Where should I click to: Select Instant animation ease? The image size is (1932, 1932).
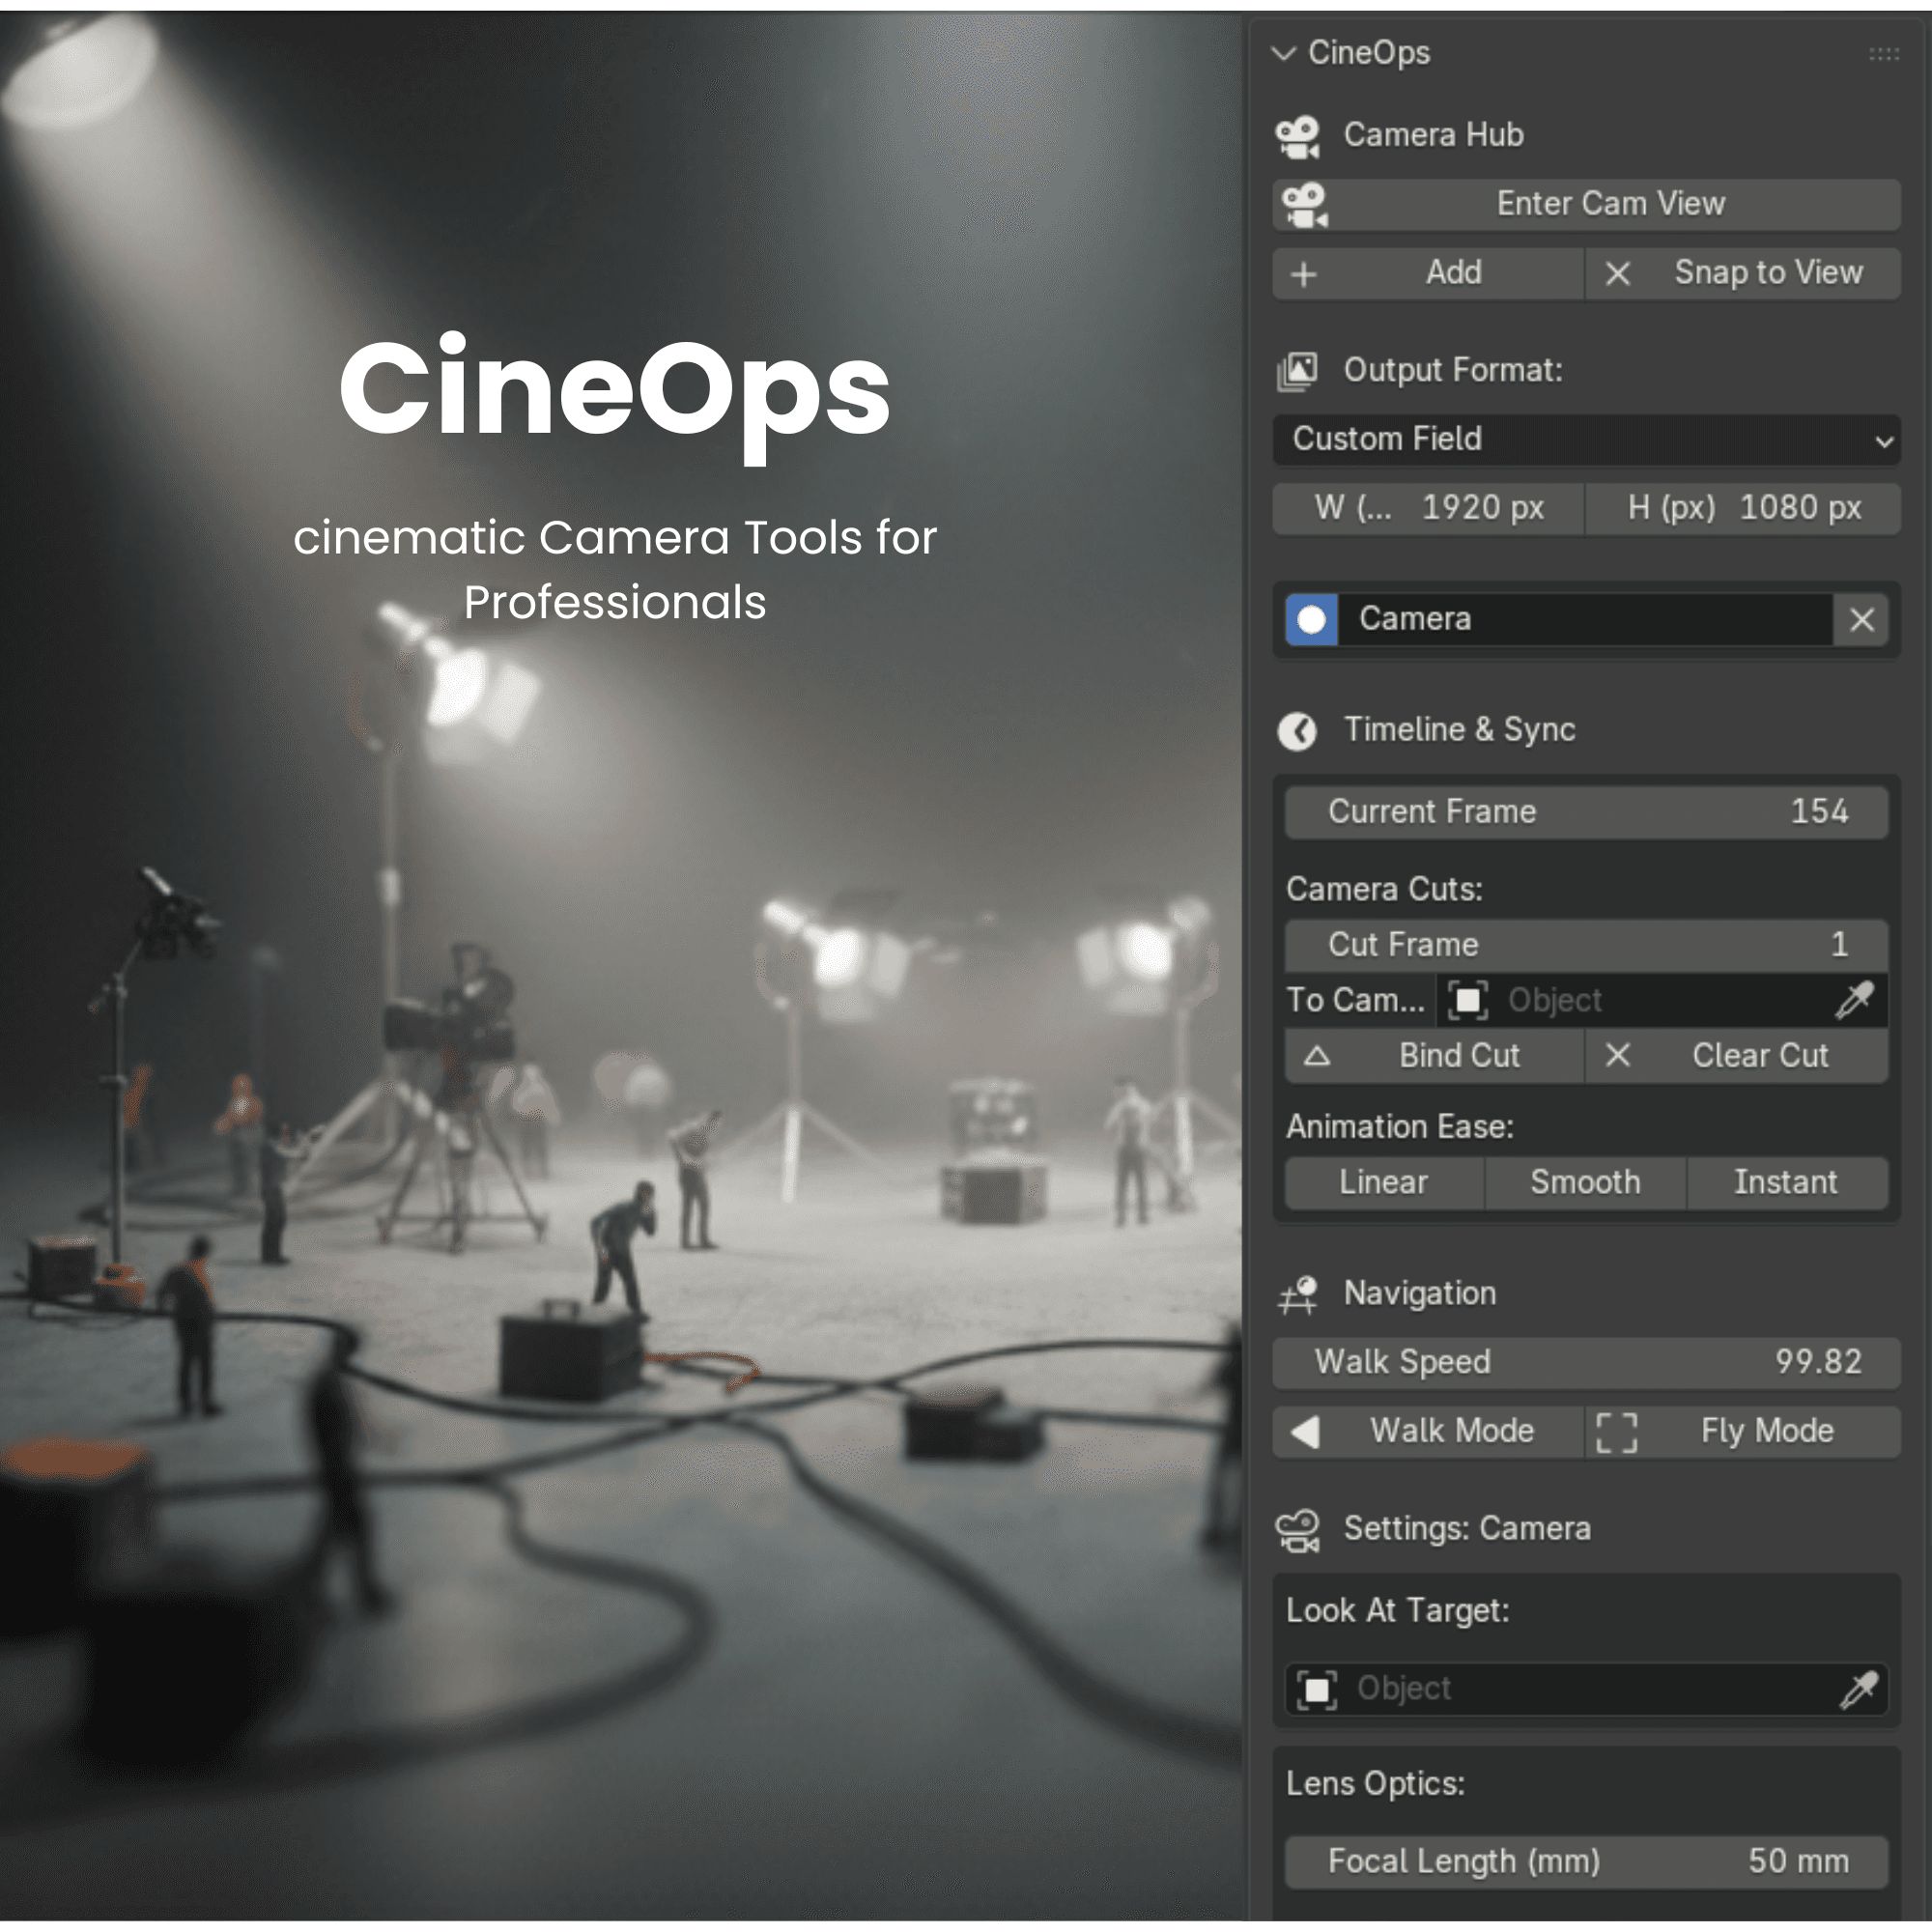tap(1785, 1183)
